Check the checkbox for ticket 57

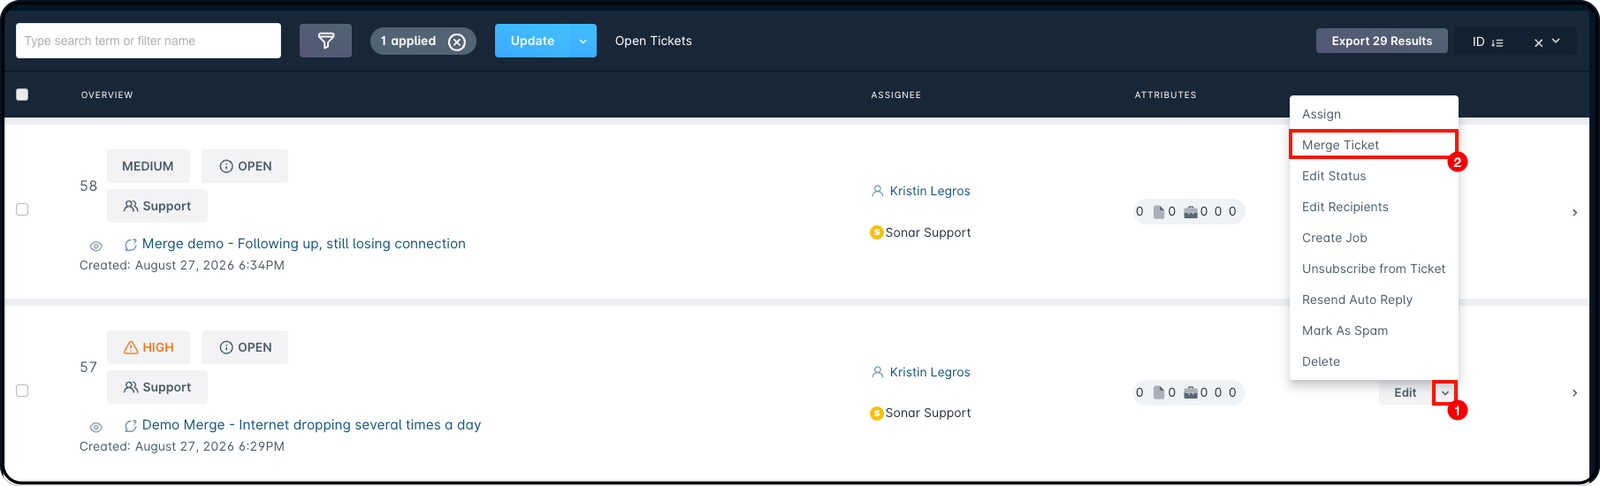tap(22, 391)
